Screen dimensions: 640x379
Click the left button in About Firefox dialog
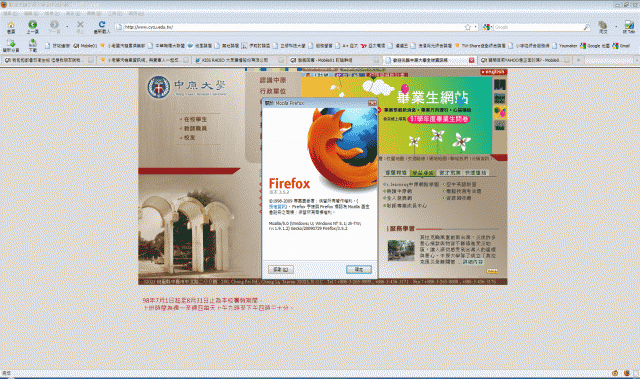click(280, 270)
